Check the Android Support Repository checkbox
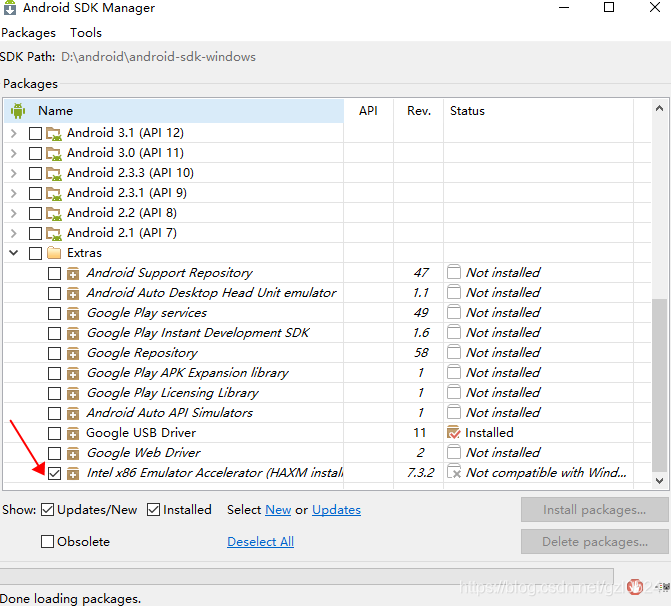The height and width of the screenshot is (606, 671). 54,273
